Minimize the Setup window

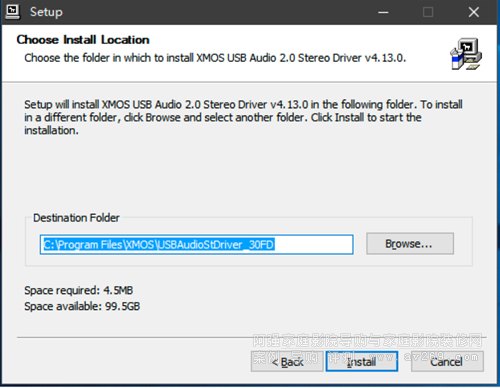(x=383, y=12)
